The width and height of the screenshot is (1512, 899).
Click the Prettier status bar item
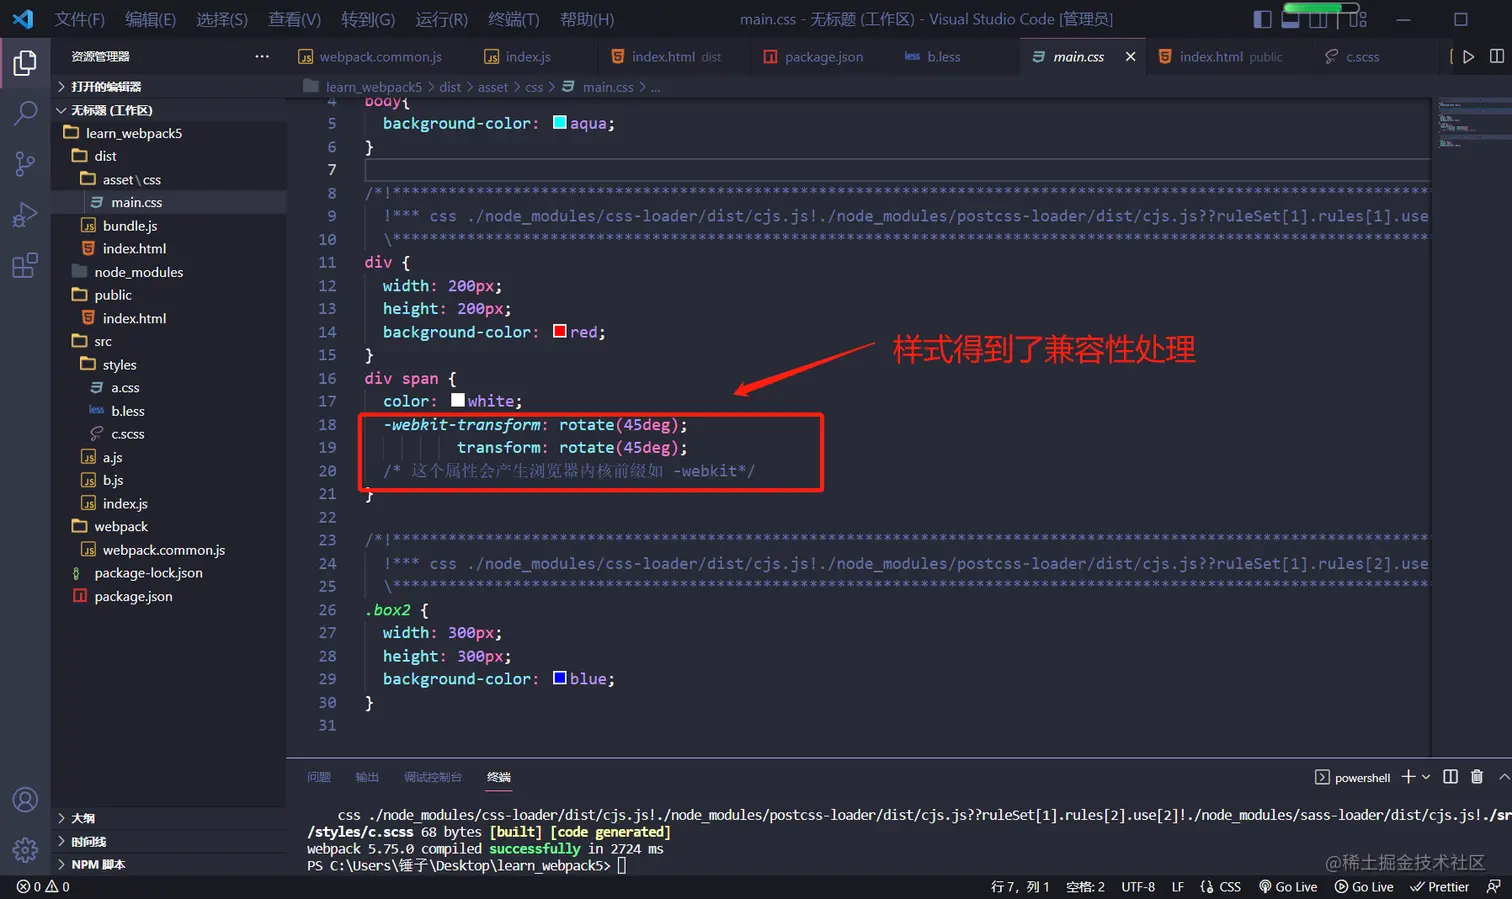tap(1439, 886)
